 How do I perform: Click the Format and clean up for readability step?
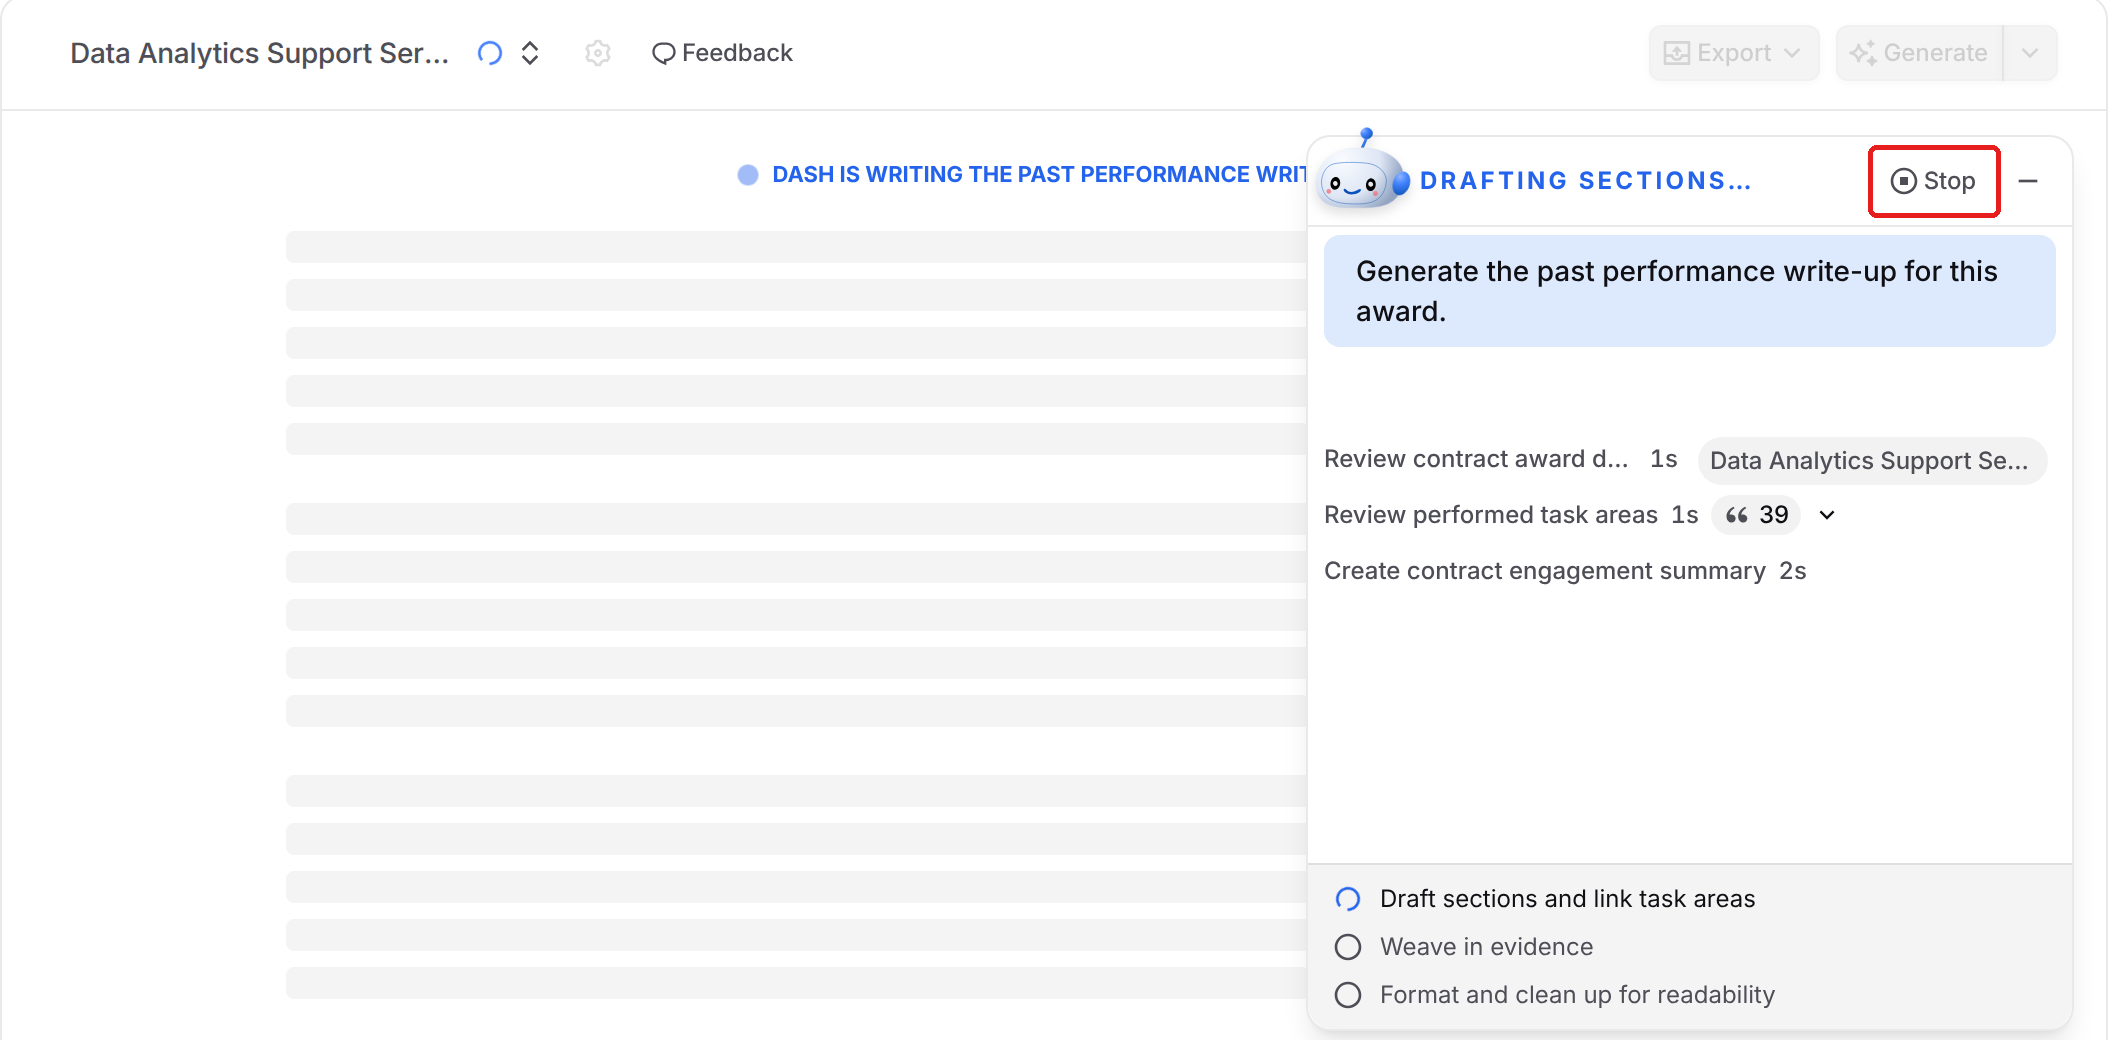[1577, 995]
